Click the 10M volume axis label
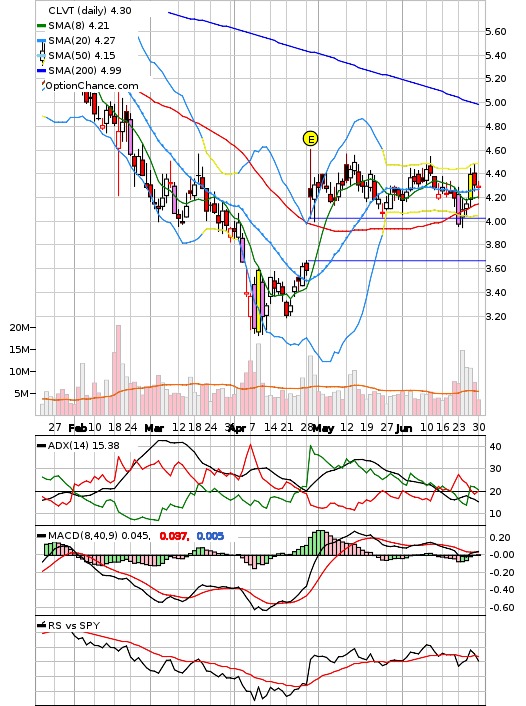The width and height of the screenshot is (526, 706). pos(19,371)
